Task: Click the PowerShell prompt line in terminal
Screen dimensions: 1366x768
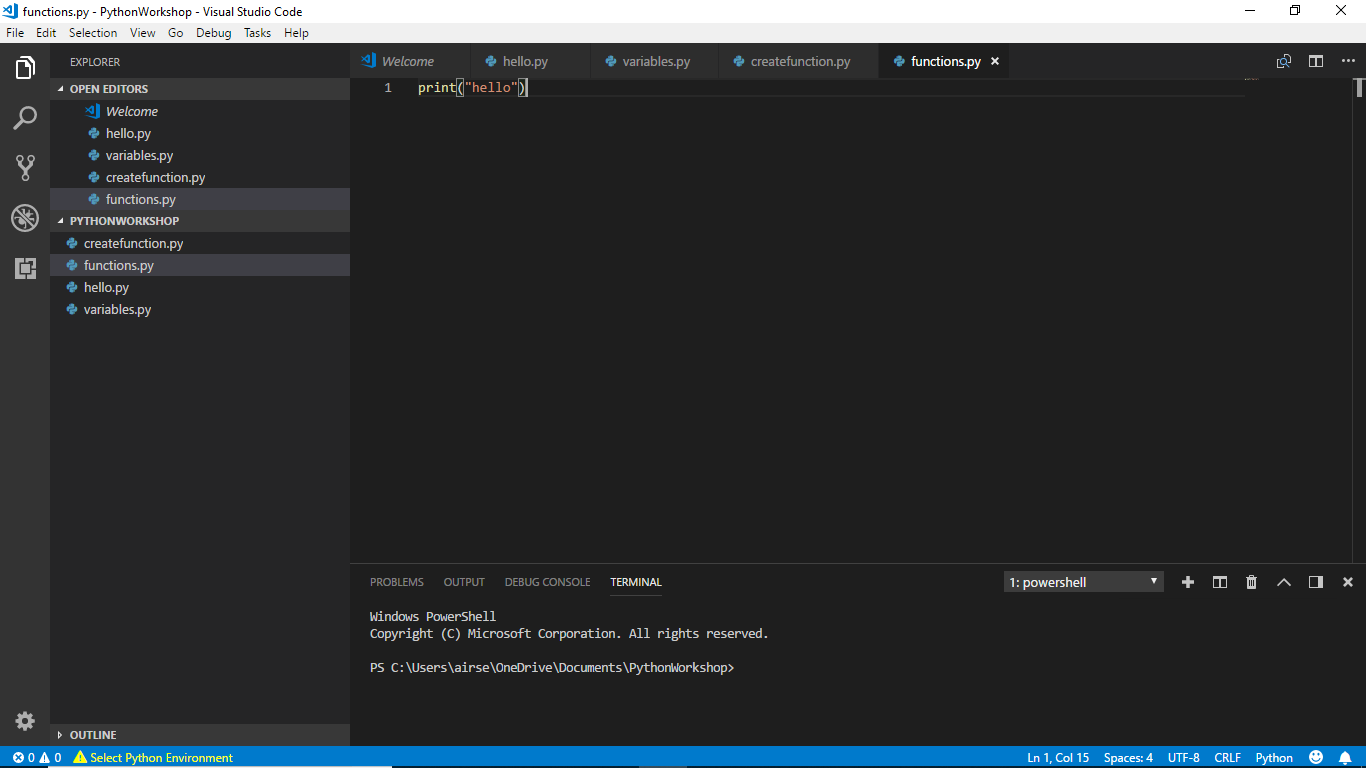Action: [x=552, y=667]
